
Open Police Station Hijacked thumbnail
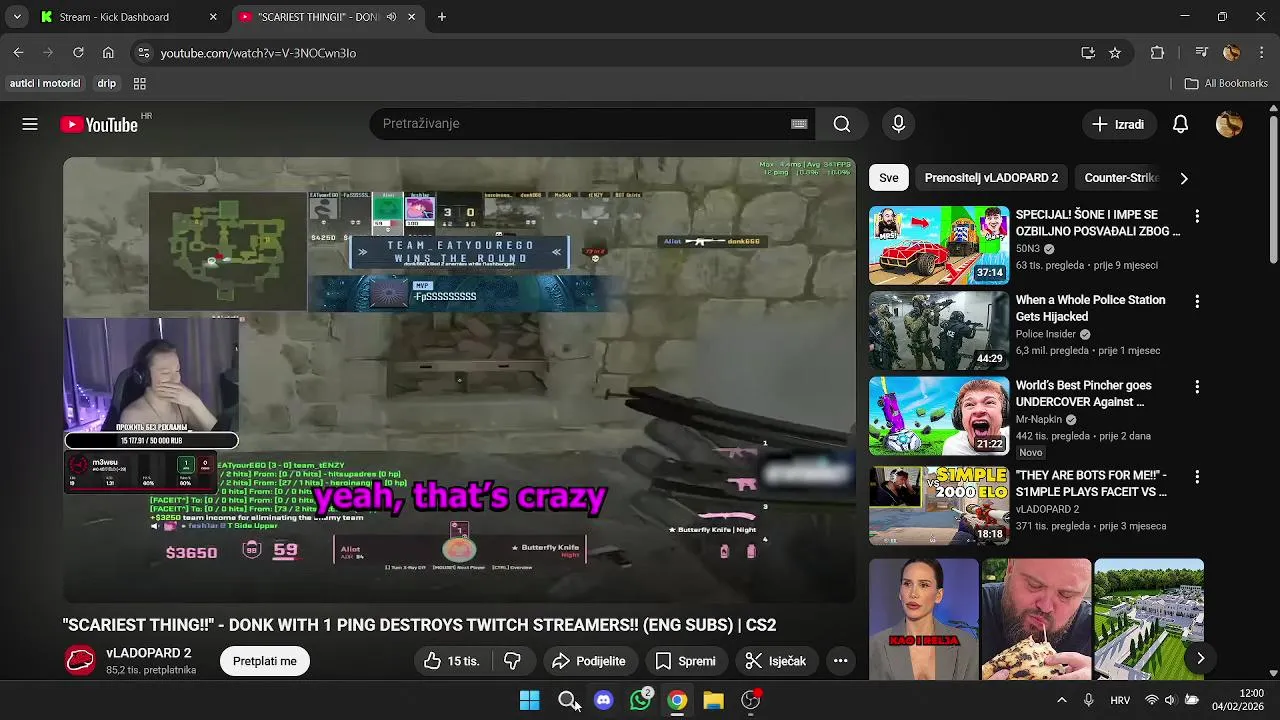[x=939, y=331]
